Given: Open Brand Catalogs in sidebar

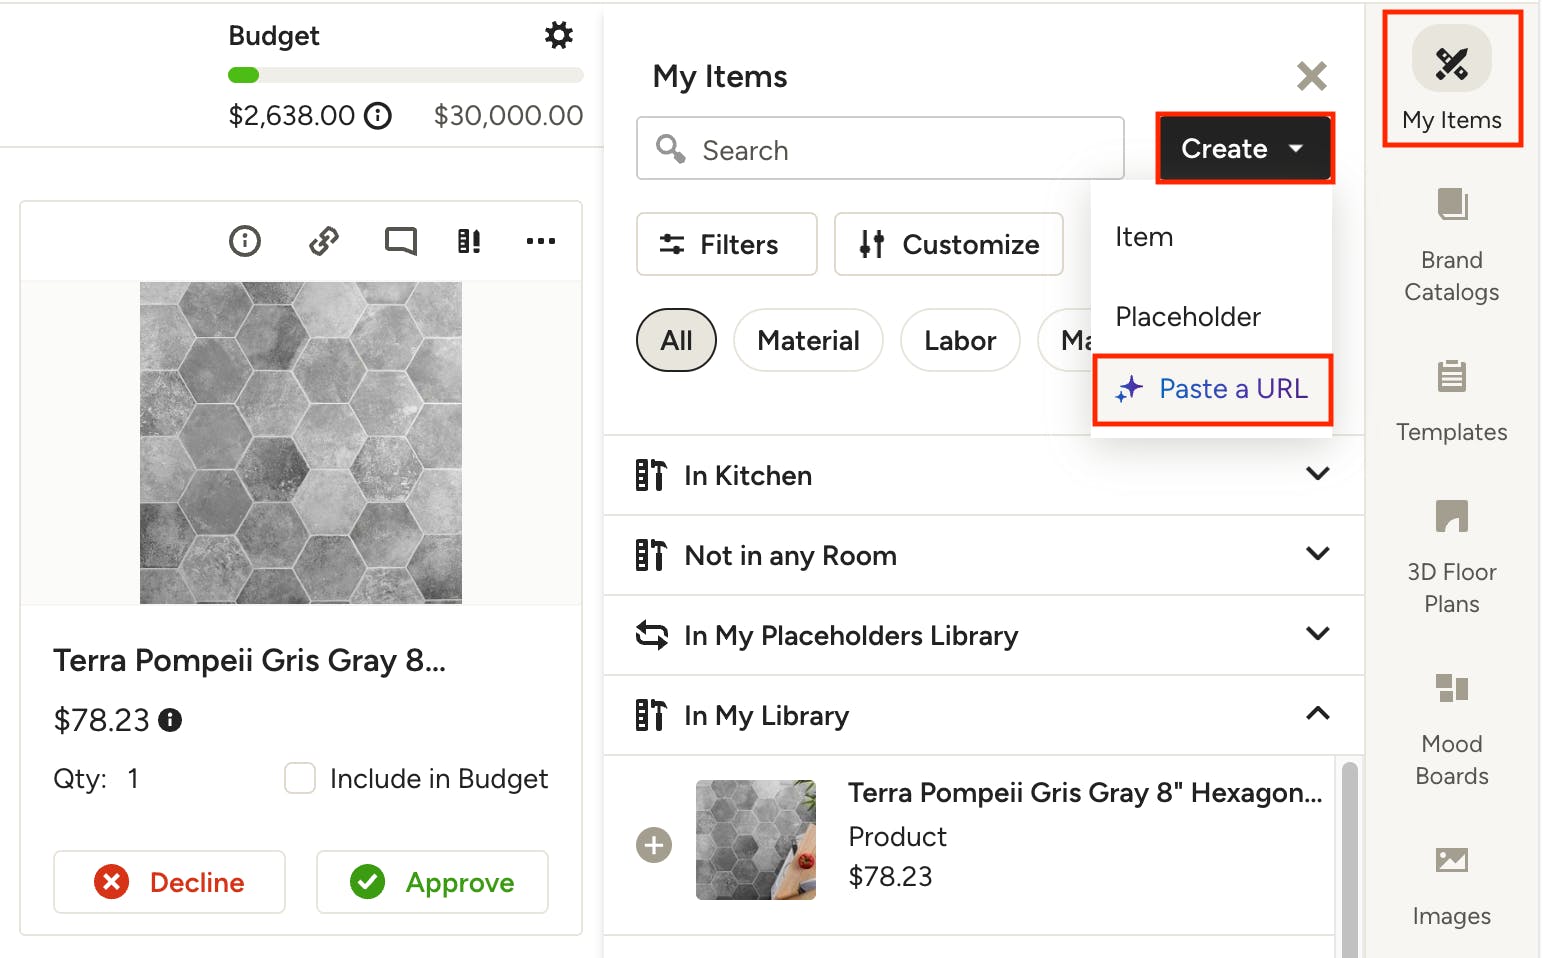Looking at the screenshot, I should click(1451, 246).
